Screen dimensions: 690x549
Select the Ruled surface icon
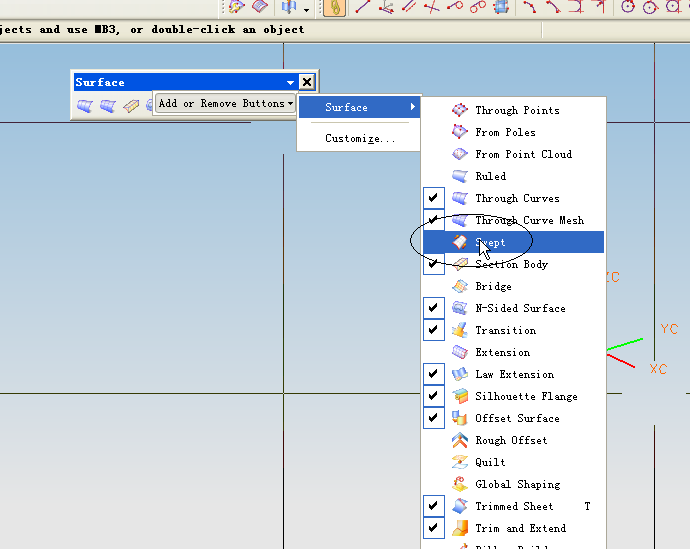coord(459,176)
